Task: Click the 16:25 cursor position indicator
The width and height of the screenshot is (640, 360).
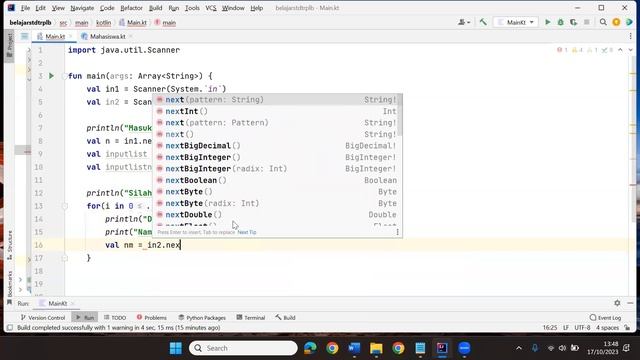Action: click(x=550, y=327)
